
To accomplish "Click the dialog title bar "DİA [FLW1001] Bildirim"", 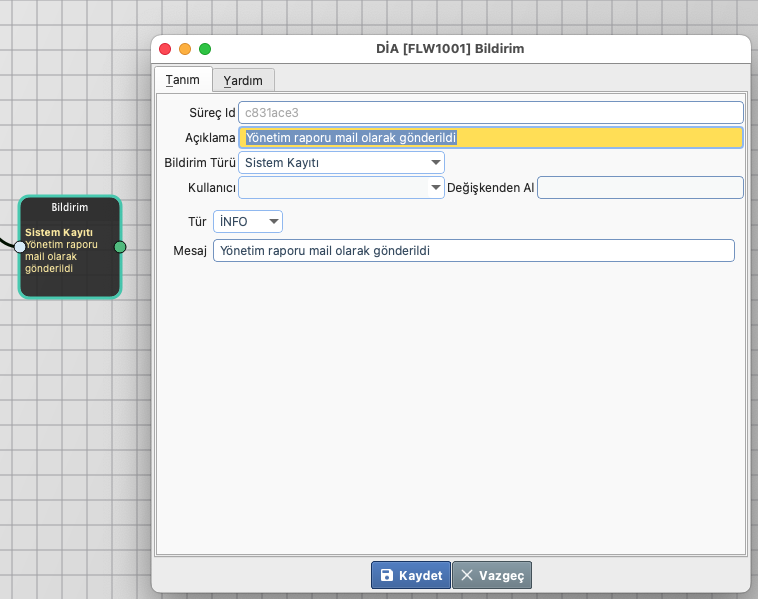I will coord(450,48).
